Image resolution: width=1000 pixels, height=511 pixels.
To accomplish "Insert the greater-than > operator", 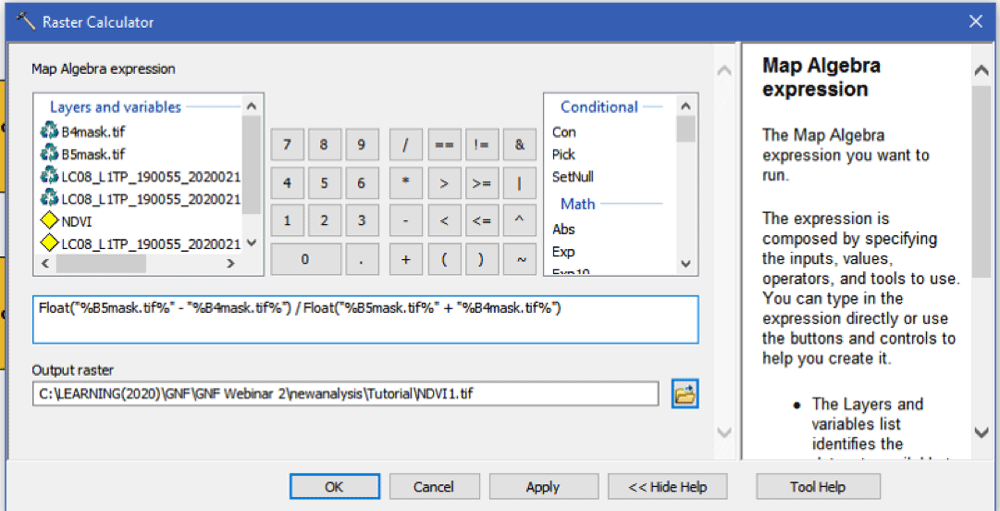I will [444, 183].
